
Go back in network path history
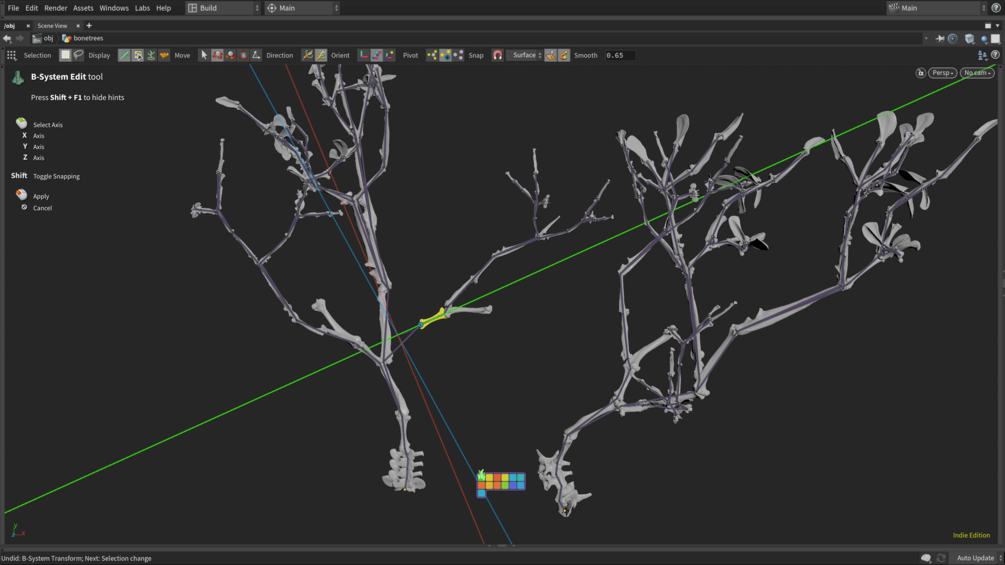[x=7, y=38]
